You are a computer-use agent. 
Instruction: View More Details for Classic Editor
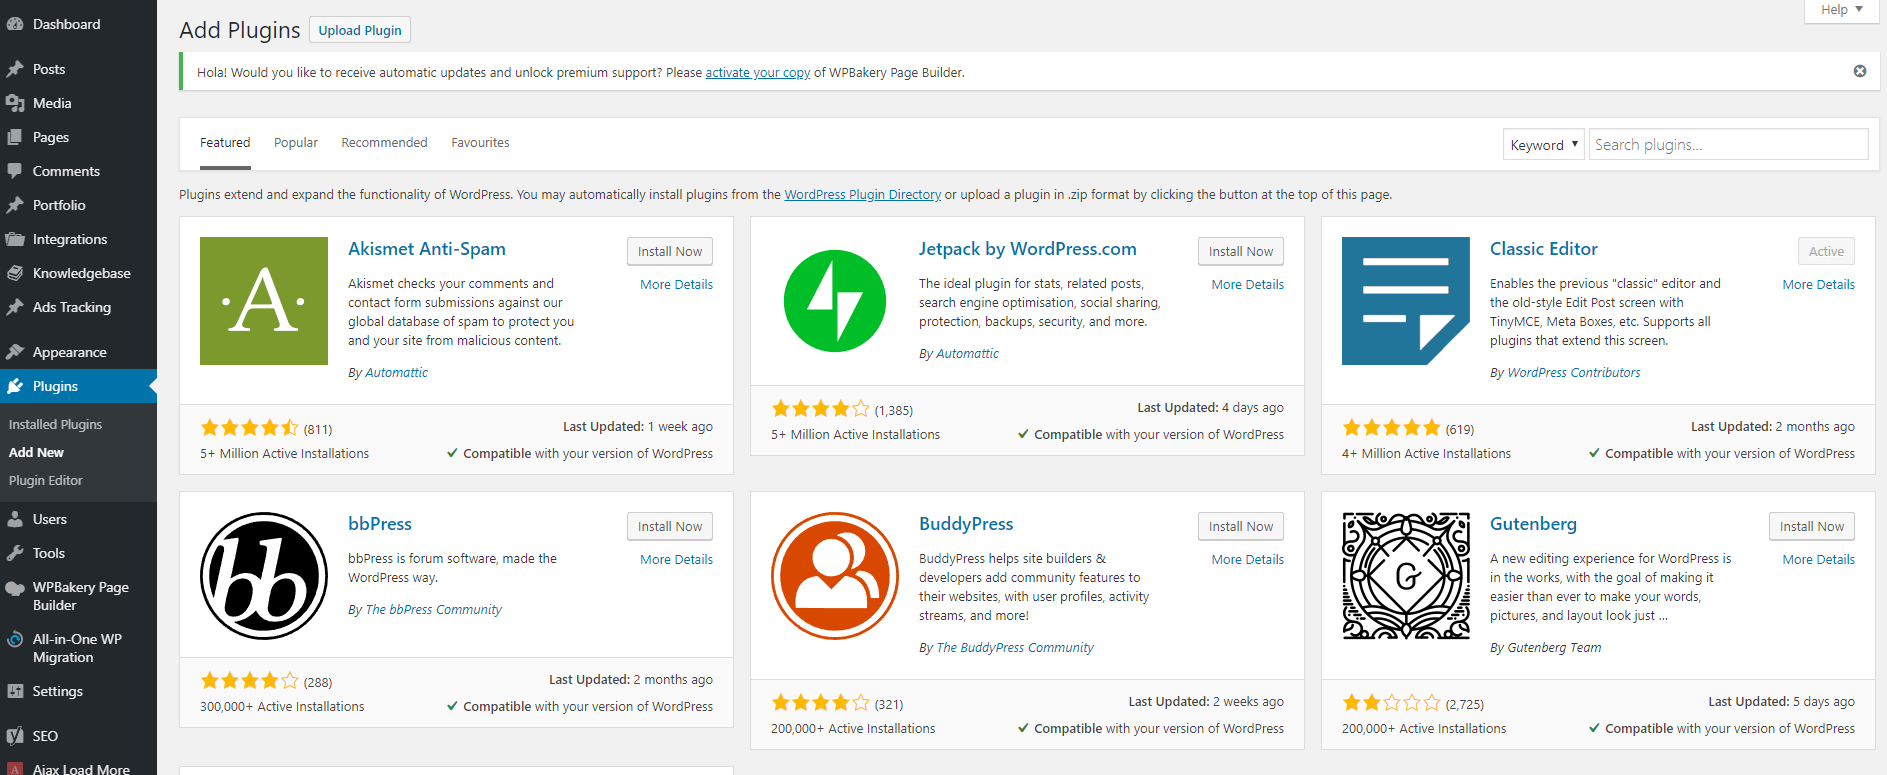pyautogui.click(x=1819, y=284)
